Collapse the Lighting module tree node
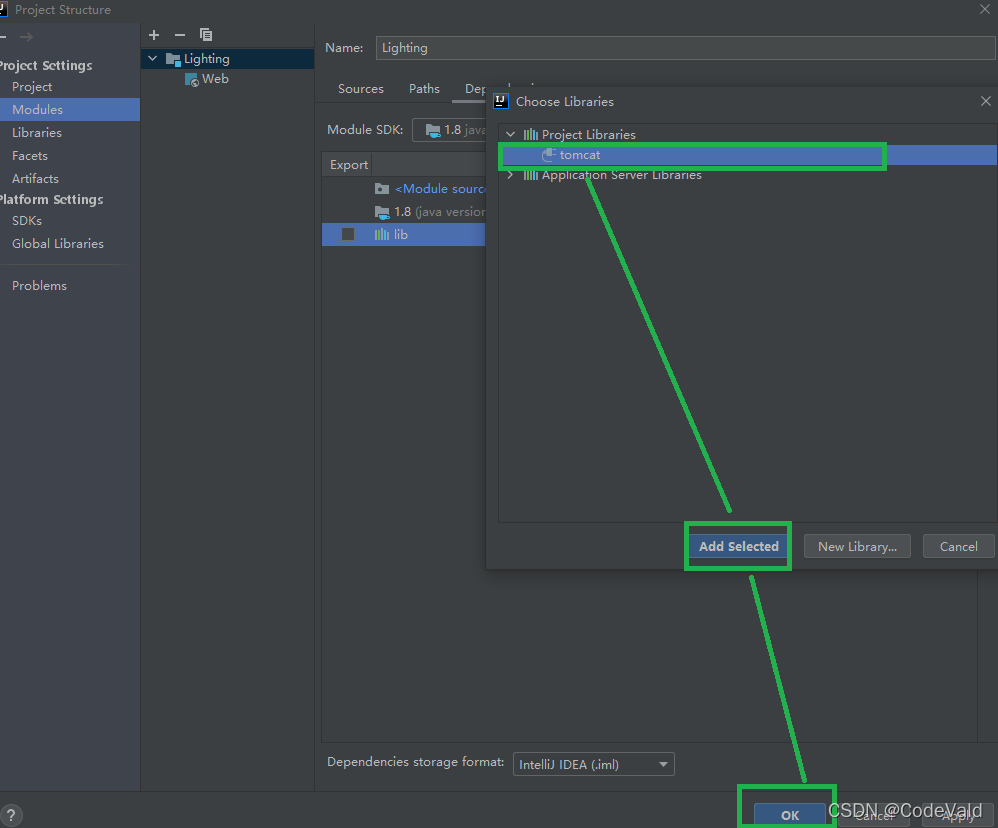The width and height of the screenshot is (998, 828). click(153, 59)
